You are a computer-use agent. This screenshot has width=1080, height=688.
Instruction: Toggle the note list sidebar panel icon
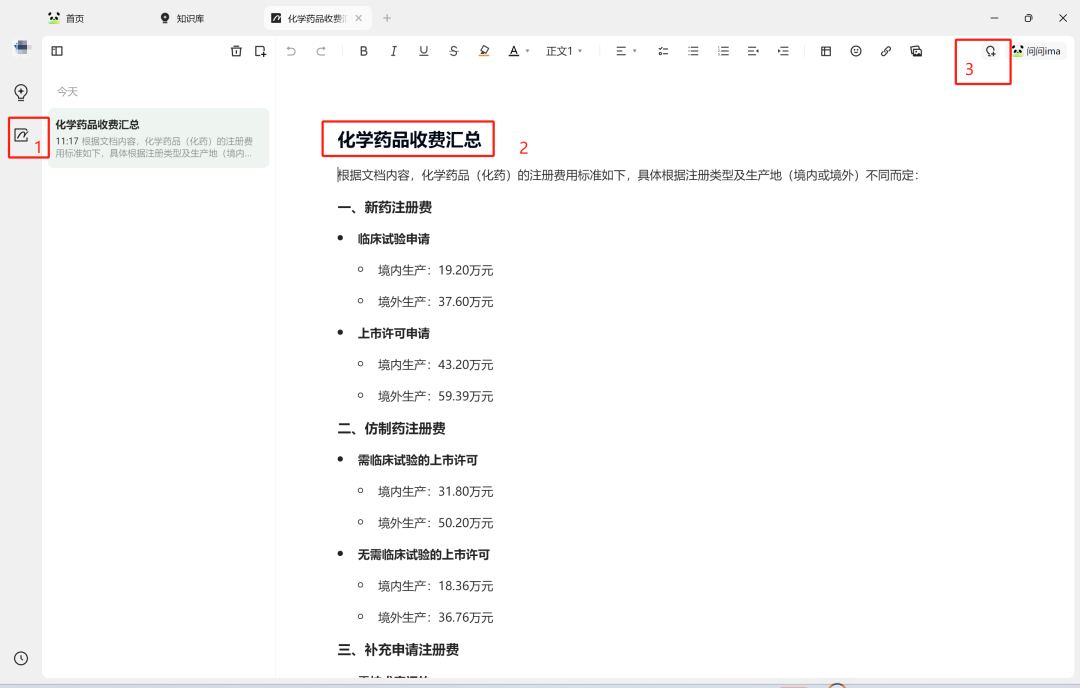pos(57,51)
